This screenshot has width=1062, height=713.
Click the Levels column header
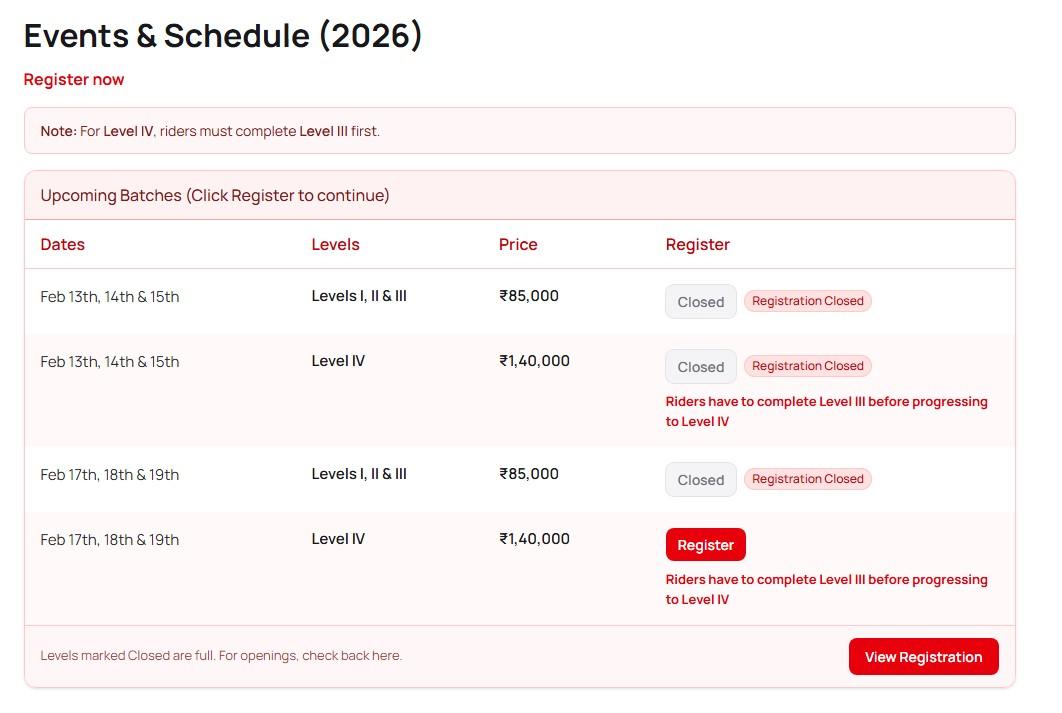335,245
